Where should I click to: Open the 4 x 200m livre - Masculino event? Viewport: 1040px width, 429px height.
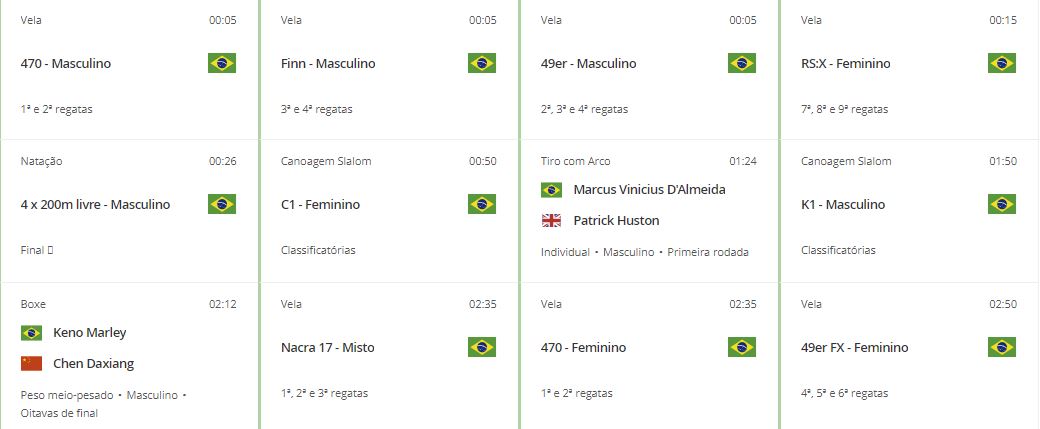[x=96, y=204]
